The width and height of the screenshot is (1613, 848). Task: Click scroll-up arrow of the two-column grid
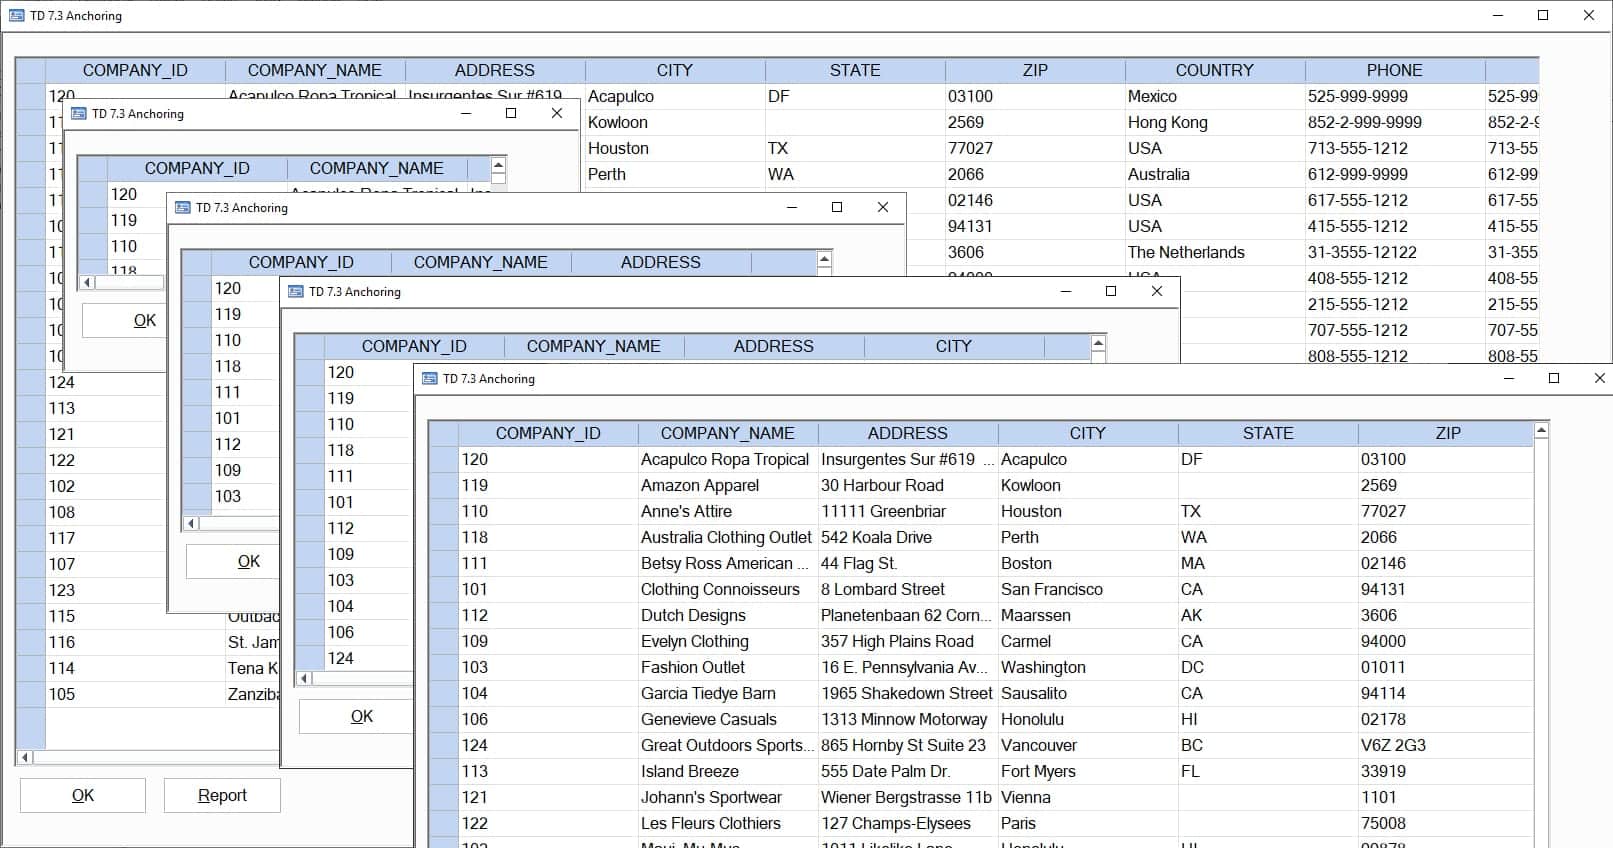pyautogui.click(x=498, y=165)
